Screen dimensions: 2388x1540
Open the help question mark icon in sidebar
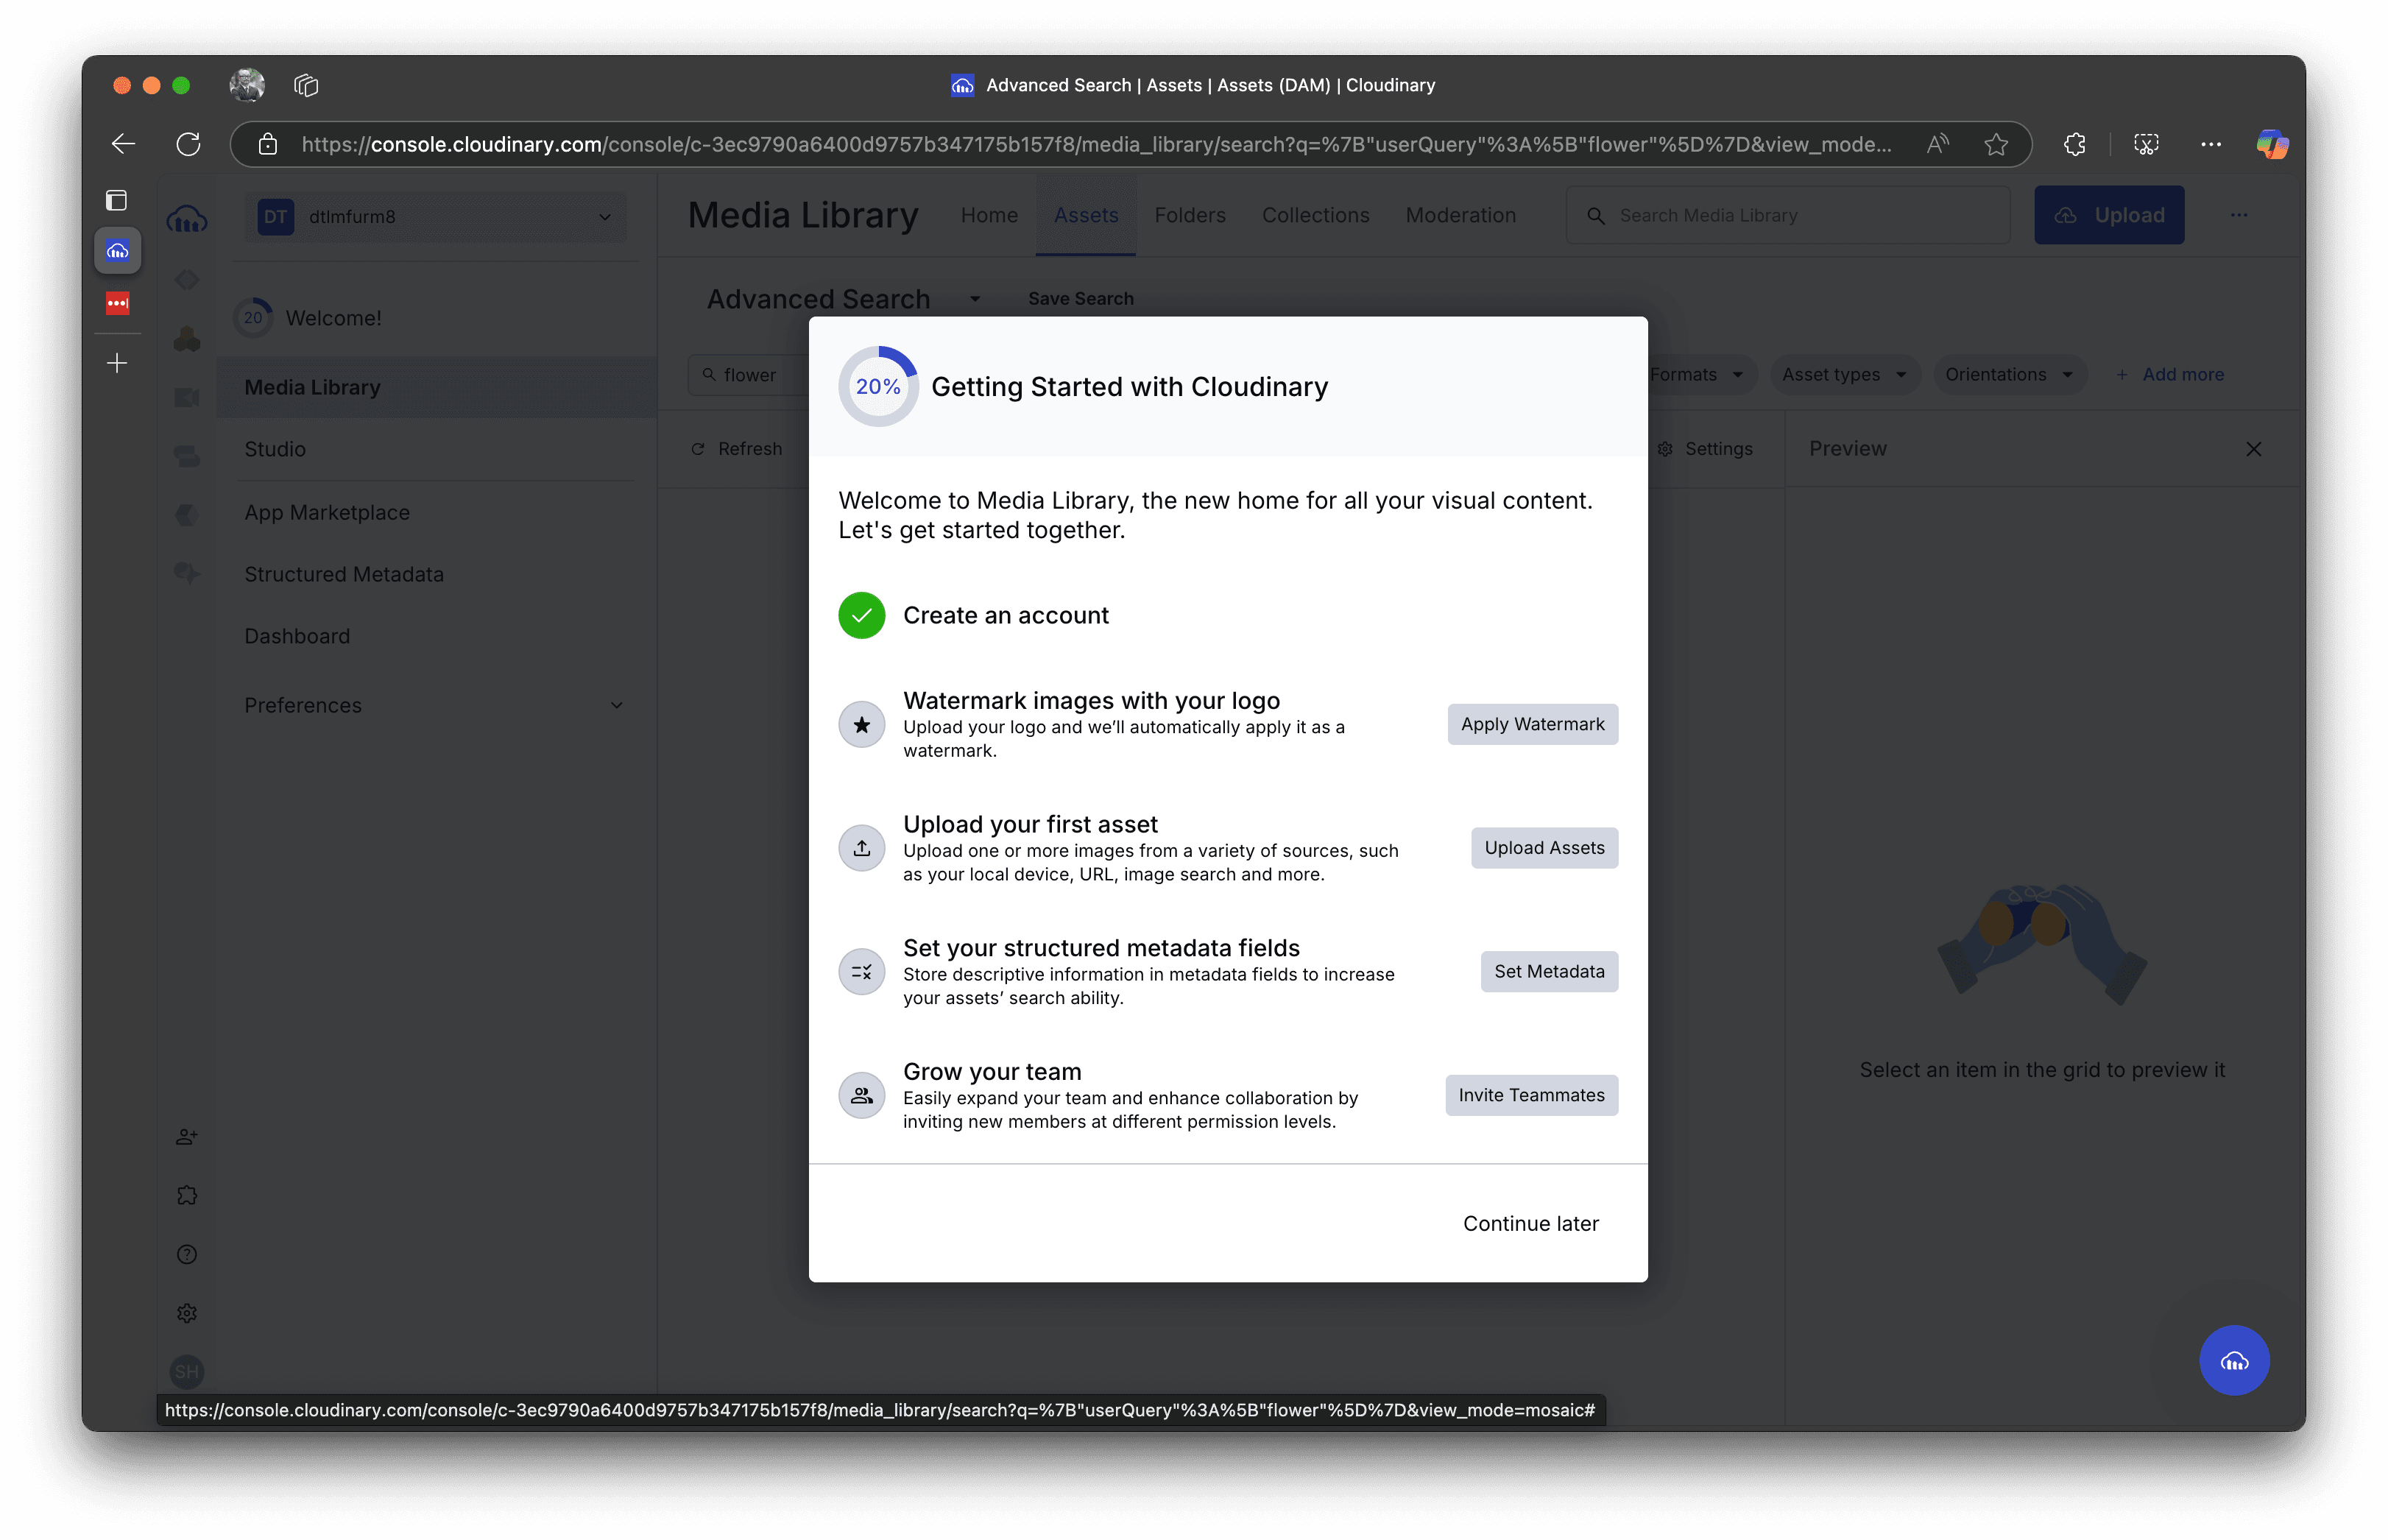point(187,1254)
